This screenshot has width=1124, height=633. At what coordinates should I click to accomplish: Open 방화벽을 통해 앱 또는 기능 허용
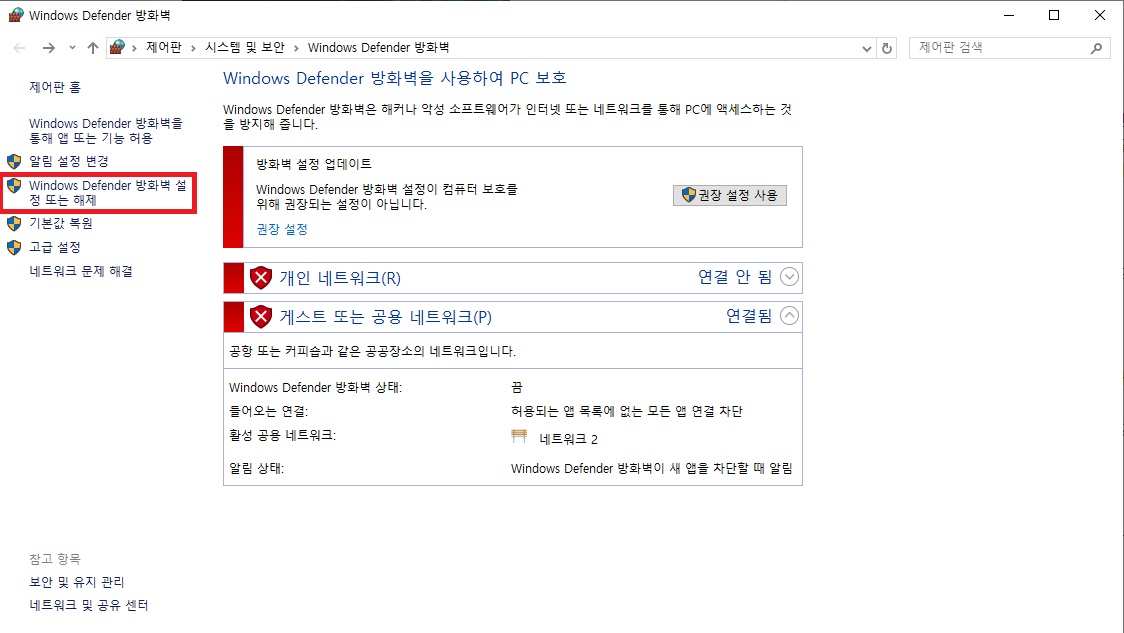(x=106, y=130)
